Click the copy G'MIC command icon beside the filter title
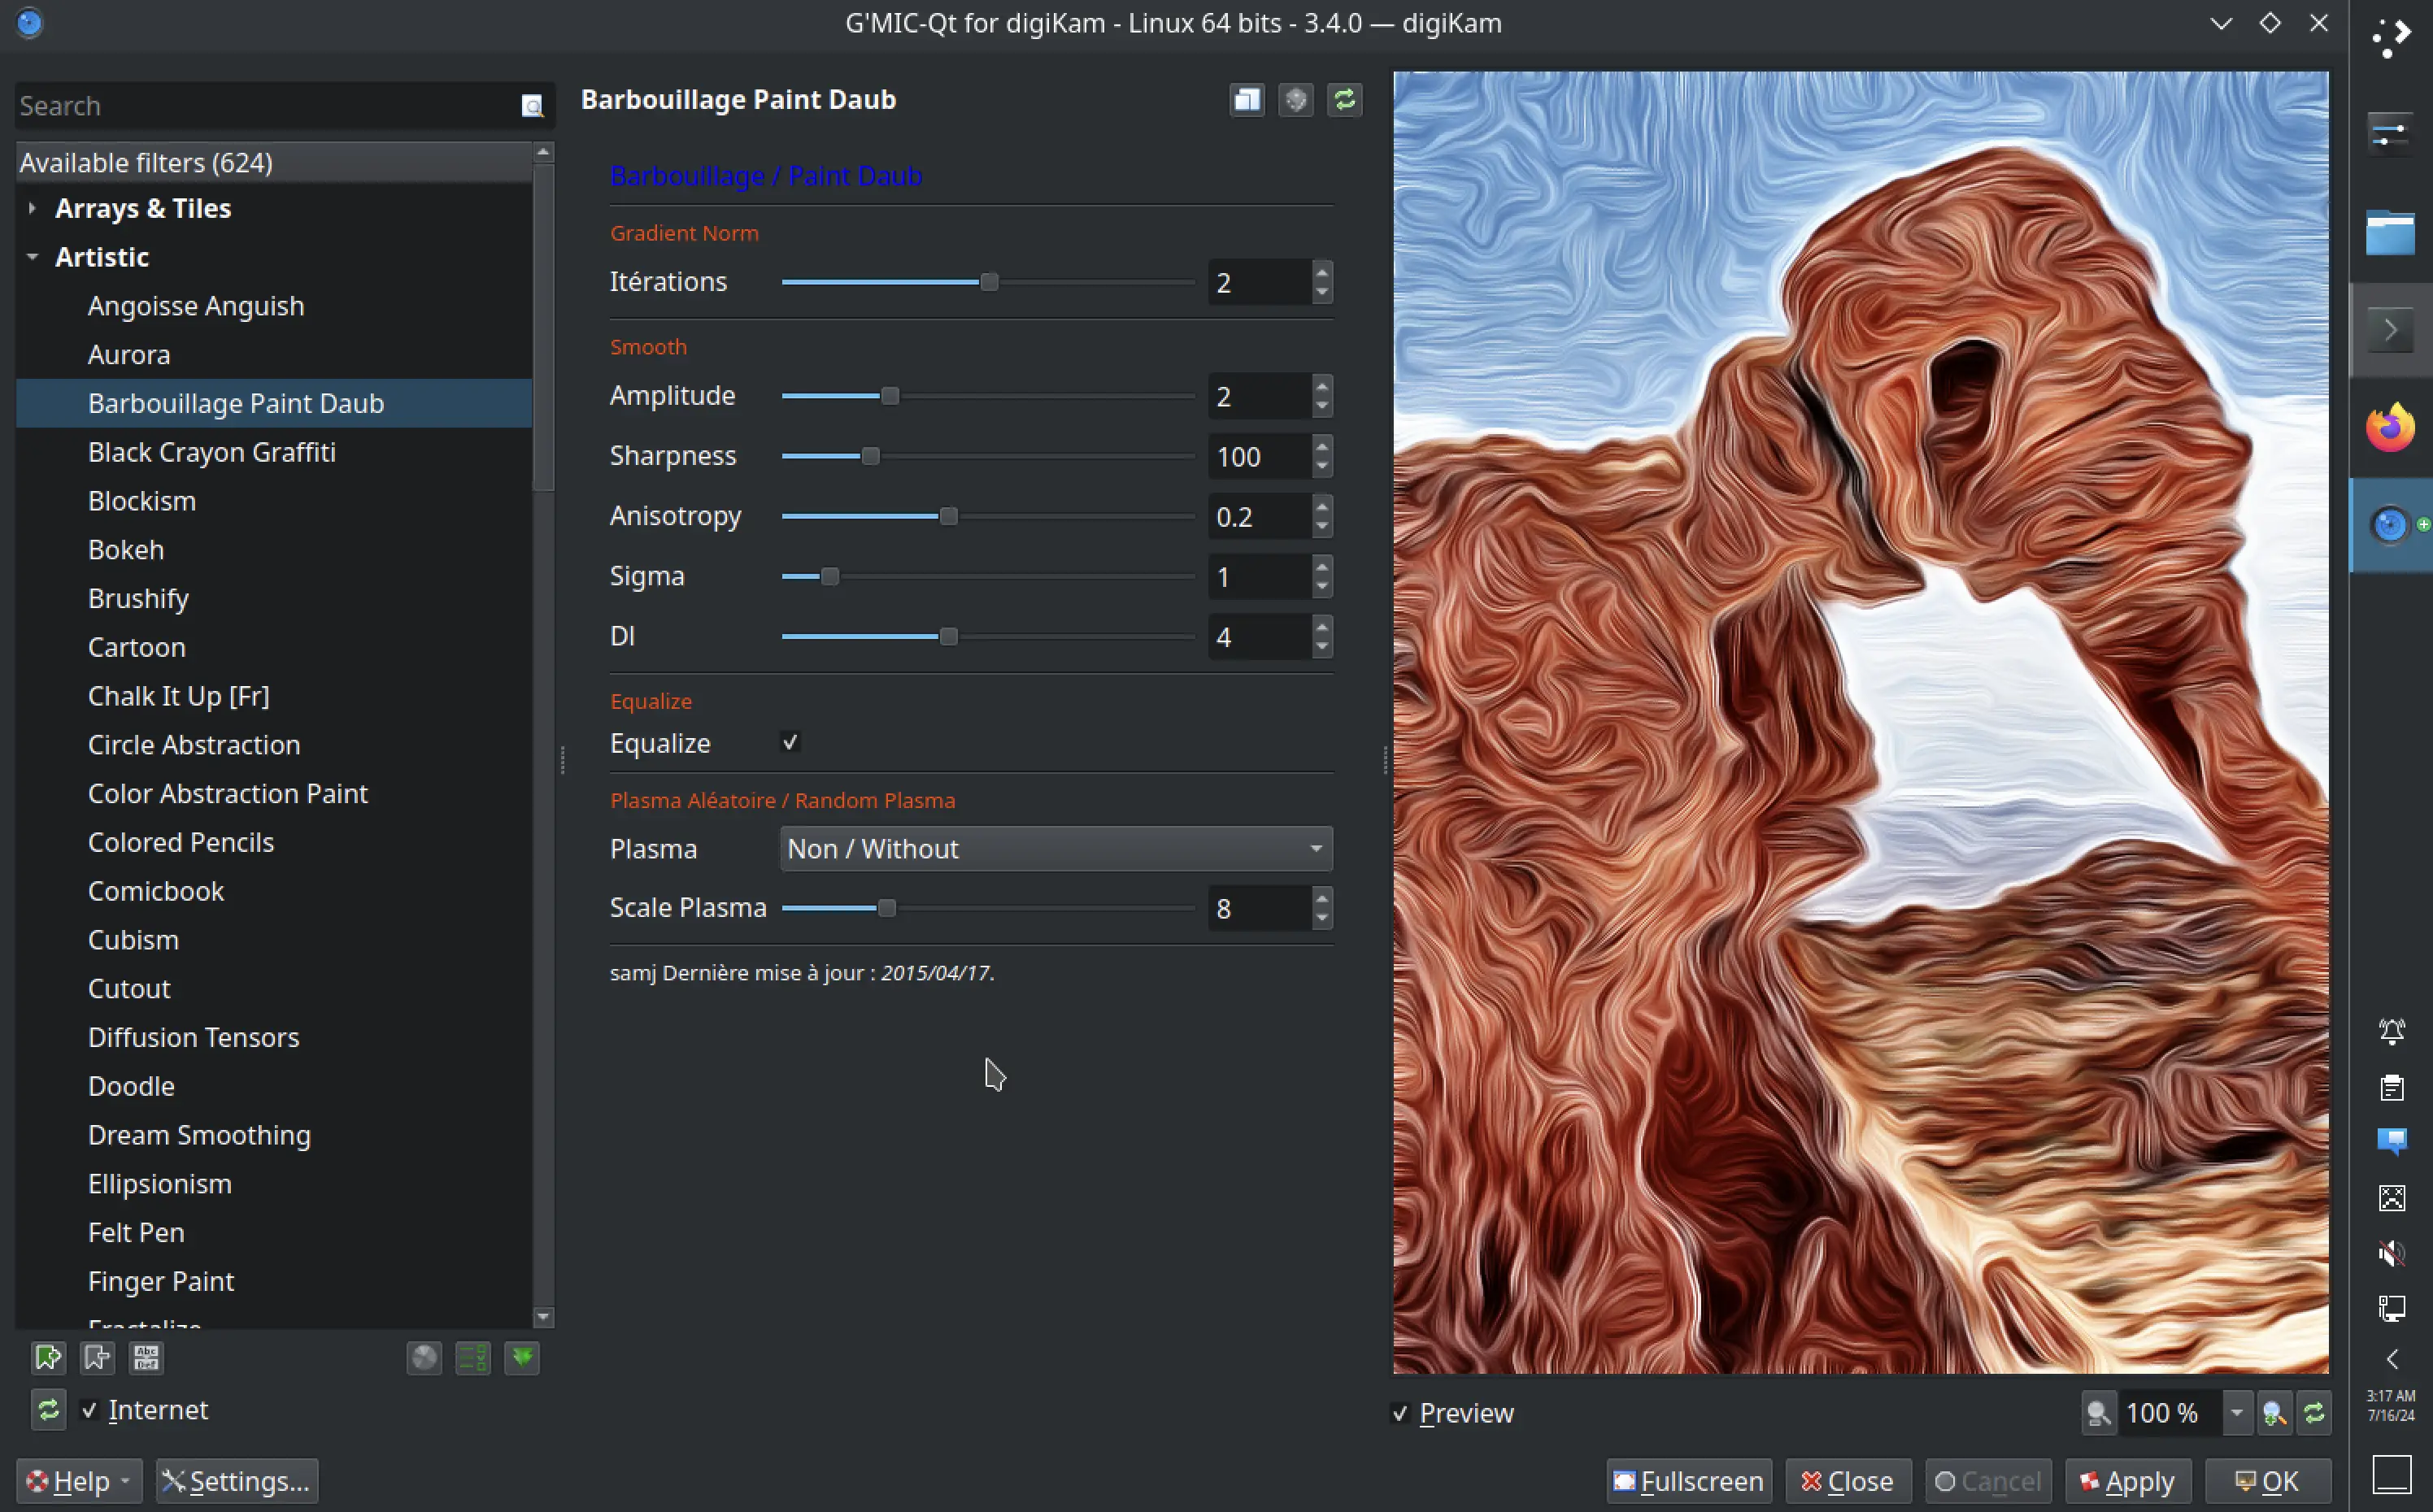The width and height of the screenshot is (2433, 1512). pos(1247,100)
